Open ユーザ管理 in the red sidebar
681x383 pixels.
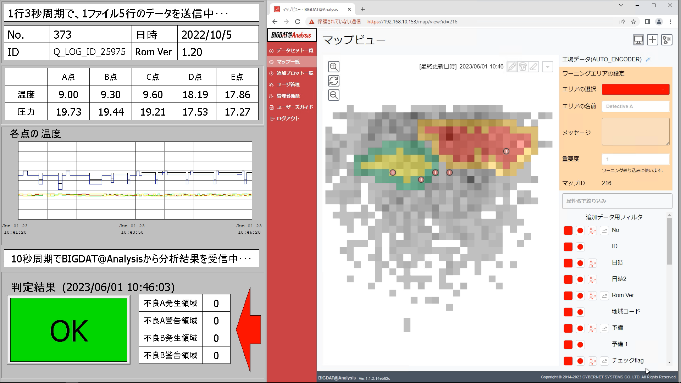291,85
